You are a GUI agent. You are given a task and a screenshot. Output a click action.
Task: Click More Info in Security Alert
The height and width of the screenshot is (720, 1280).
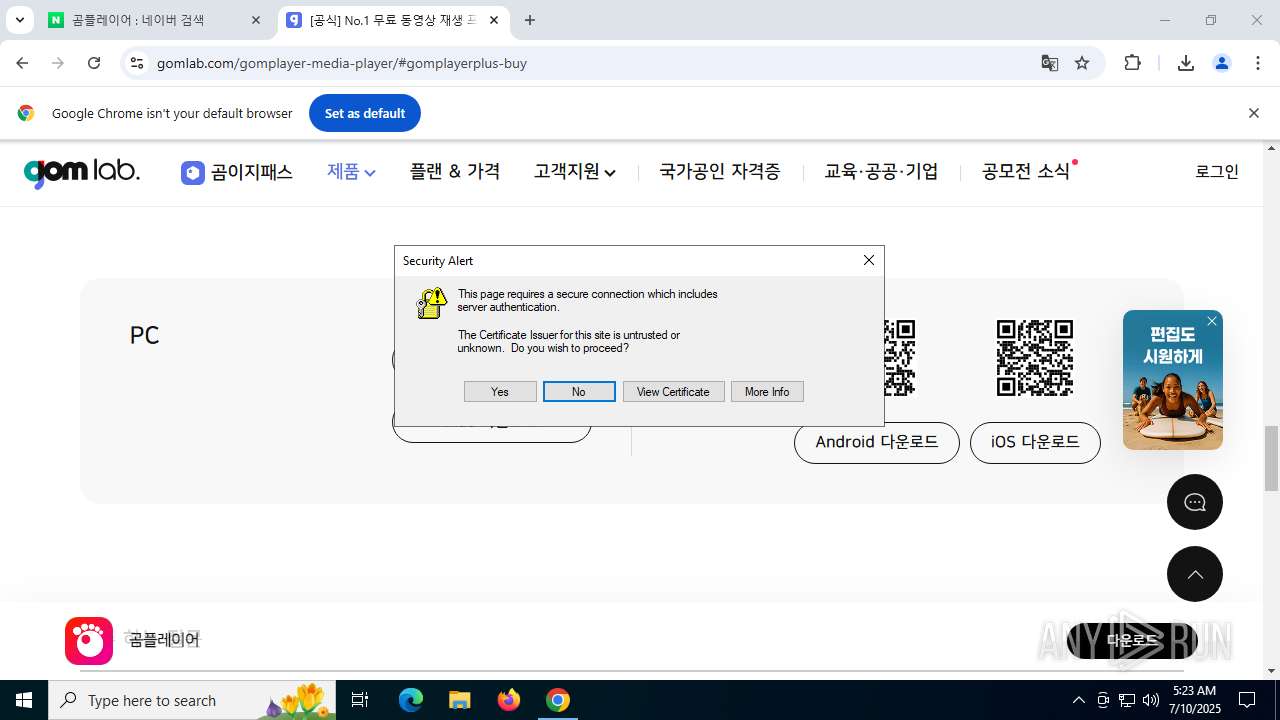tap(767, 392)
